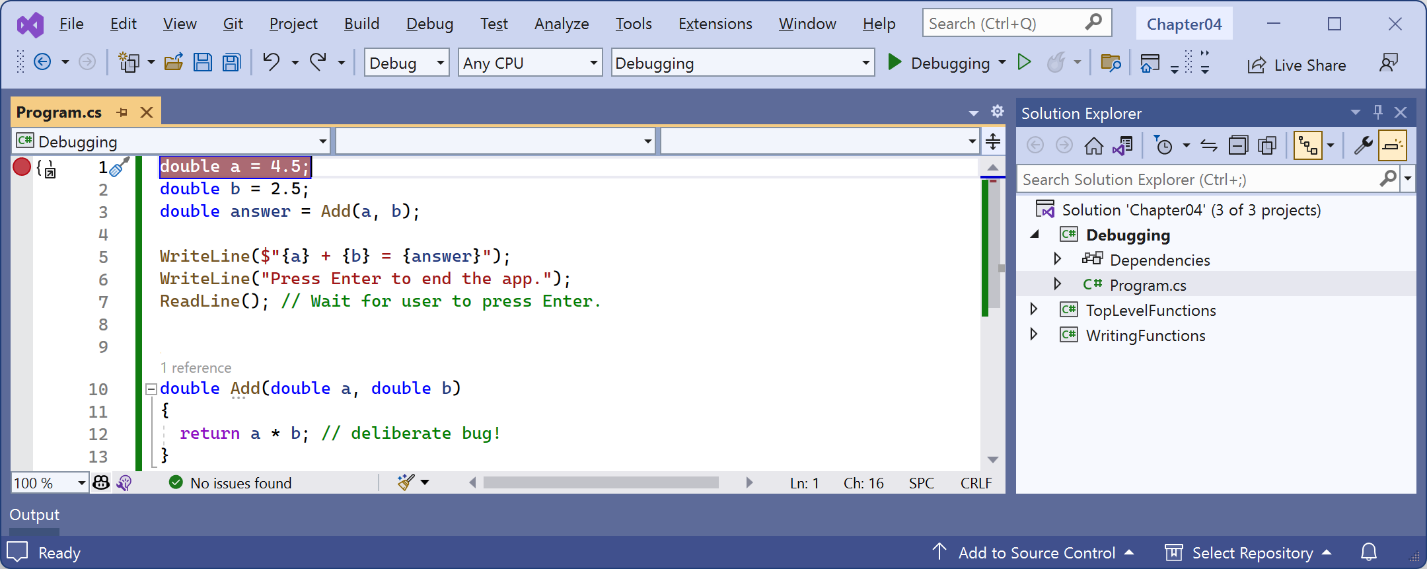Expand the Dependencies node

[x=1058, y=260]
